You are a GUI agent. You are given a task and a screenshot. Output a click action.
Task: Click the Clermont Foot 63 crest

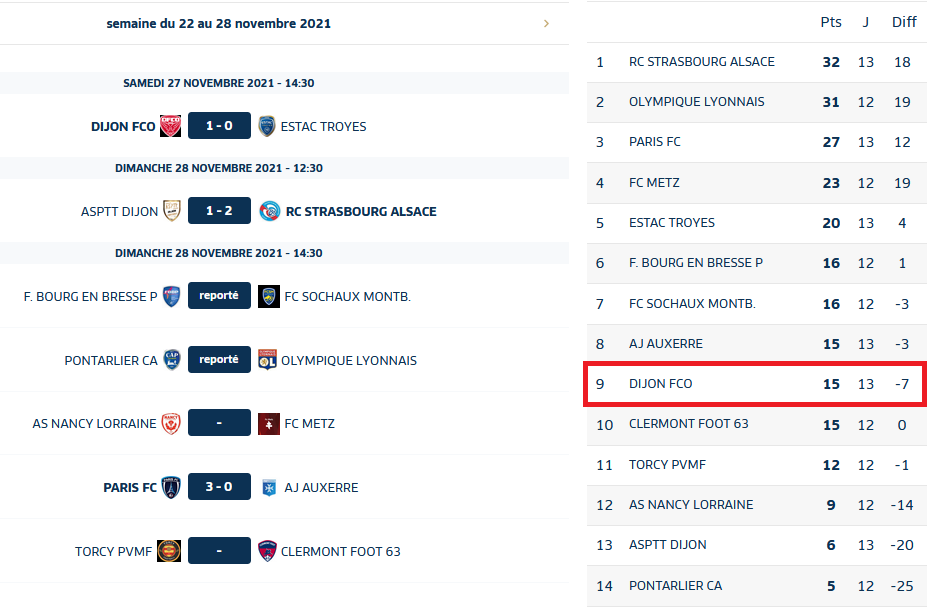(267, 551)
